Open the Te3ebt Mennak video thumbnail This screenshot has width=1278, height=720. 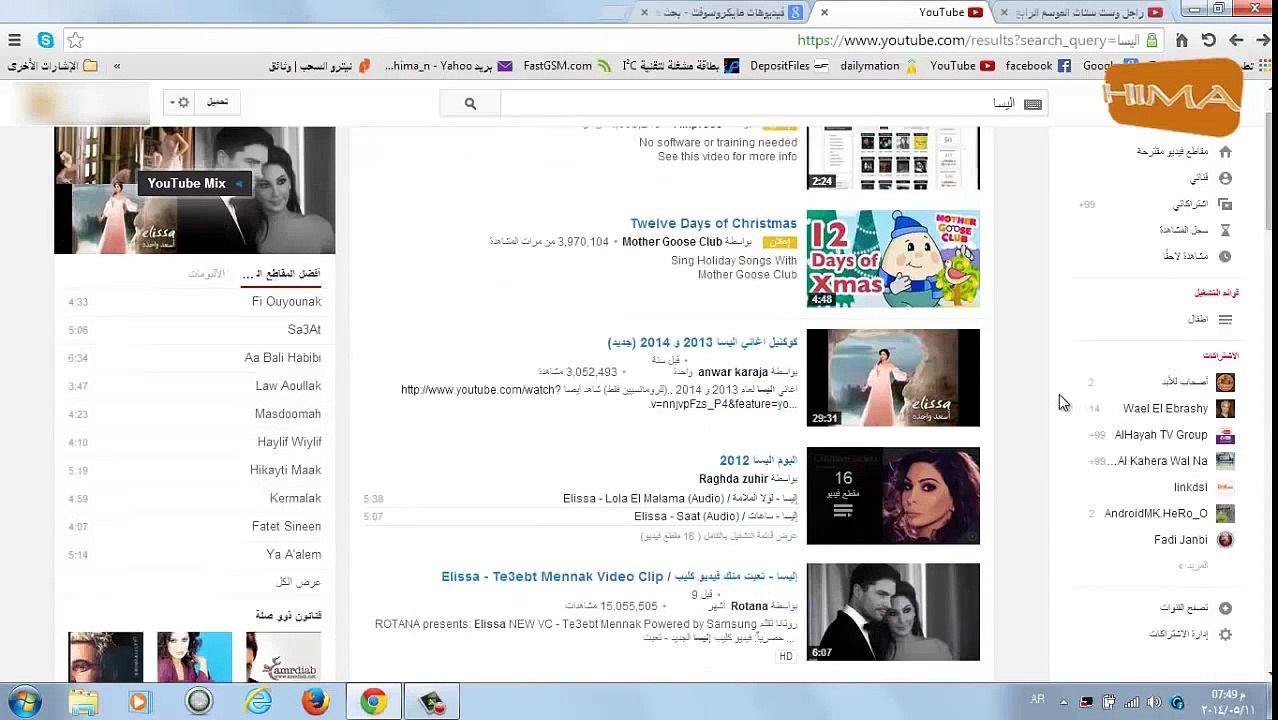893,612
